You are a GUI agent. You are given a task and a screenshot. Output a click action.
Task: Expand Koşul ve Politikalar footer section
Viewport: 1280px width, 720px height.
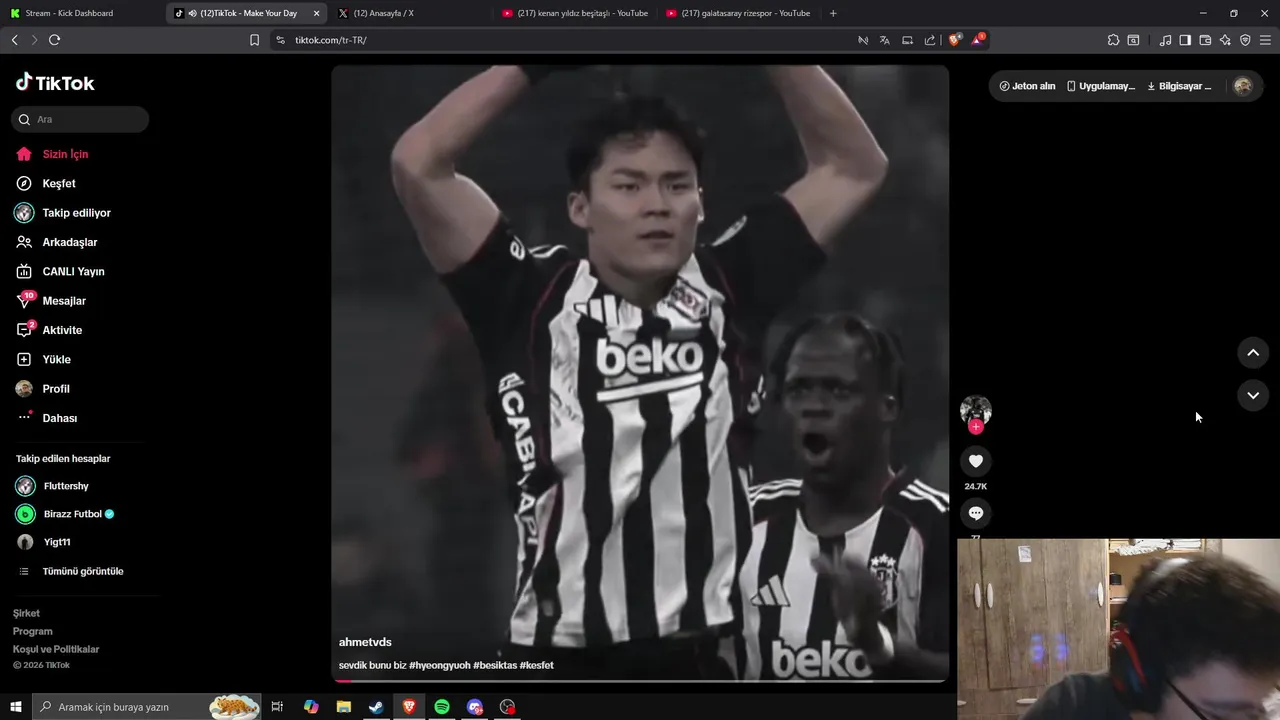(x=56, y=649)
